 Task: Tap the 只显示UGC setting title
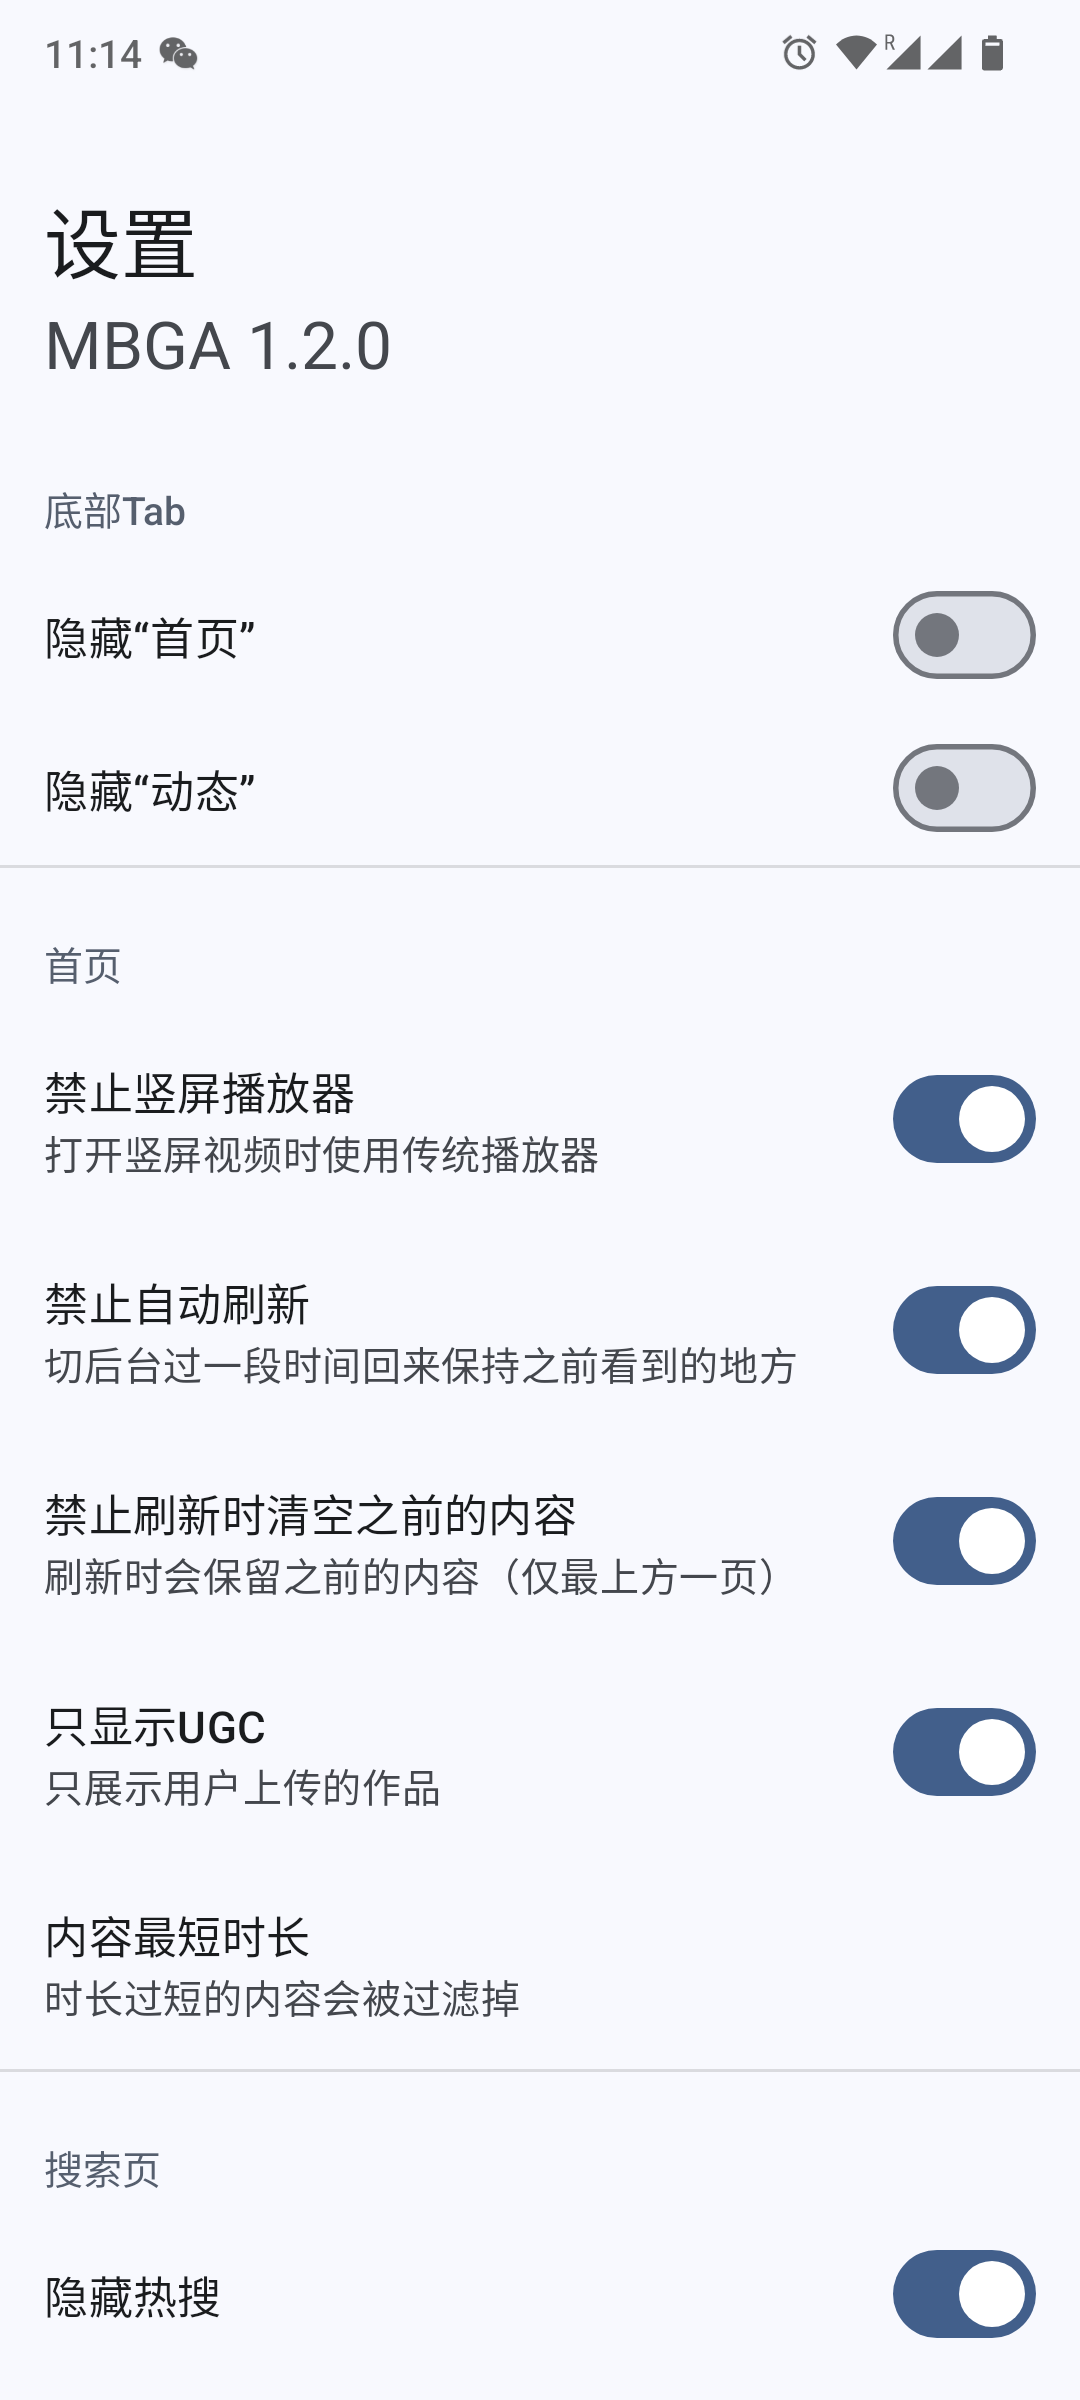[155, 1727]
